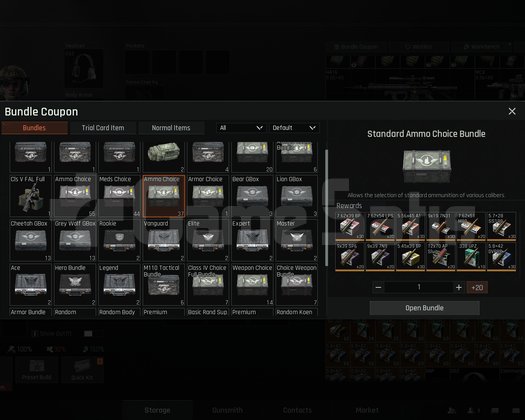The image size is (525, 420).
Task: Pick the 9x19 7N31 ammo reward
Action: [x=441, y=226]
